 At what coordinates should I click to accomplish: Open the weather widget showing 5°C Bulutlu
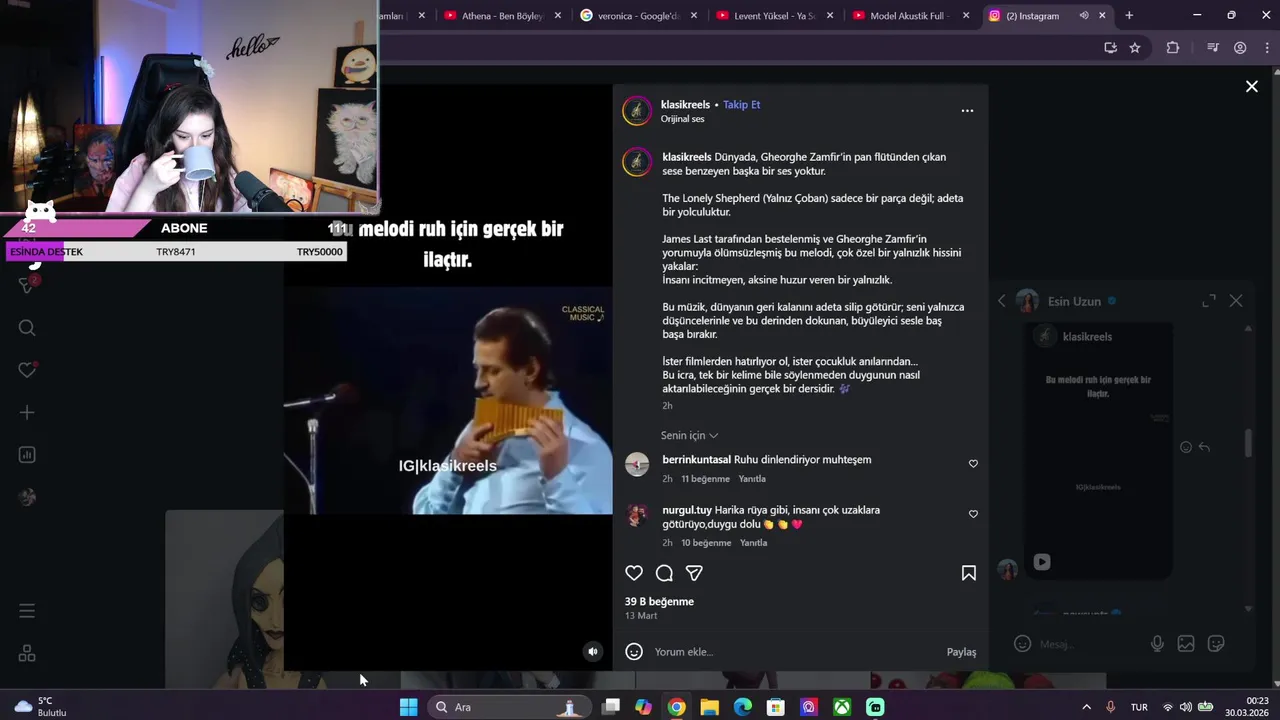42,707
